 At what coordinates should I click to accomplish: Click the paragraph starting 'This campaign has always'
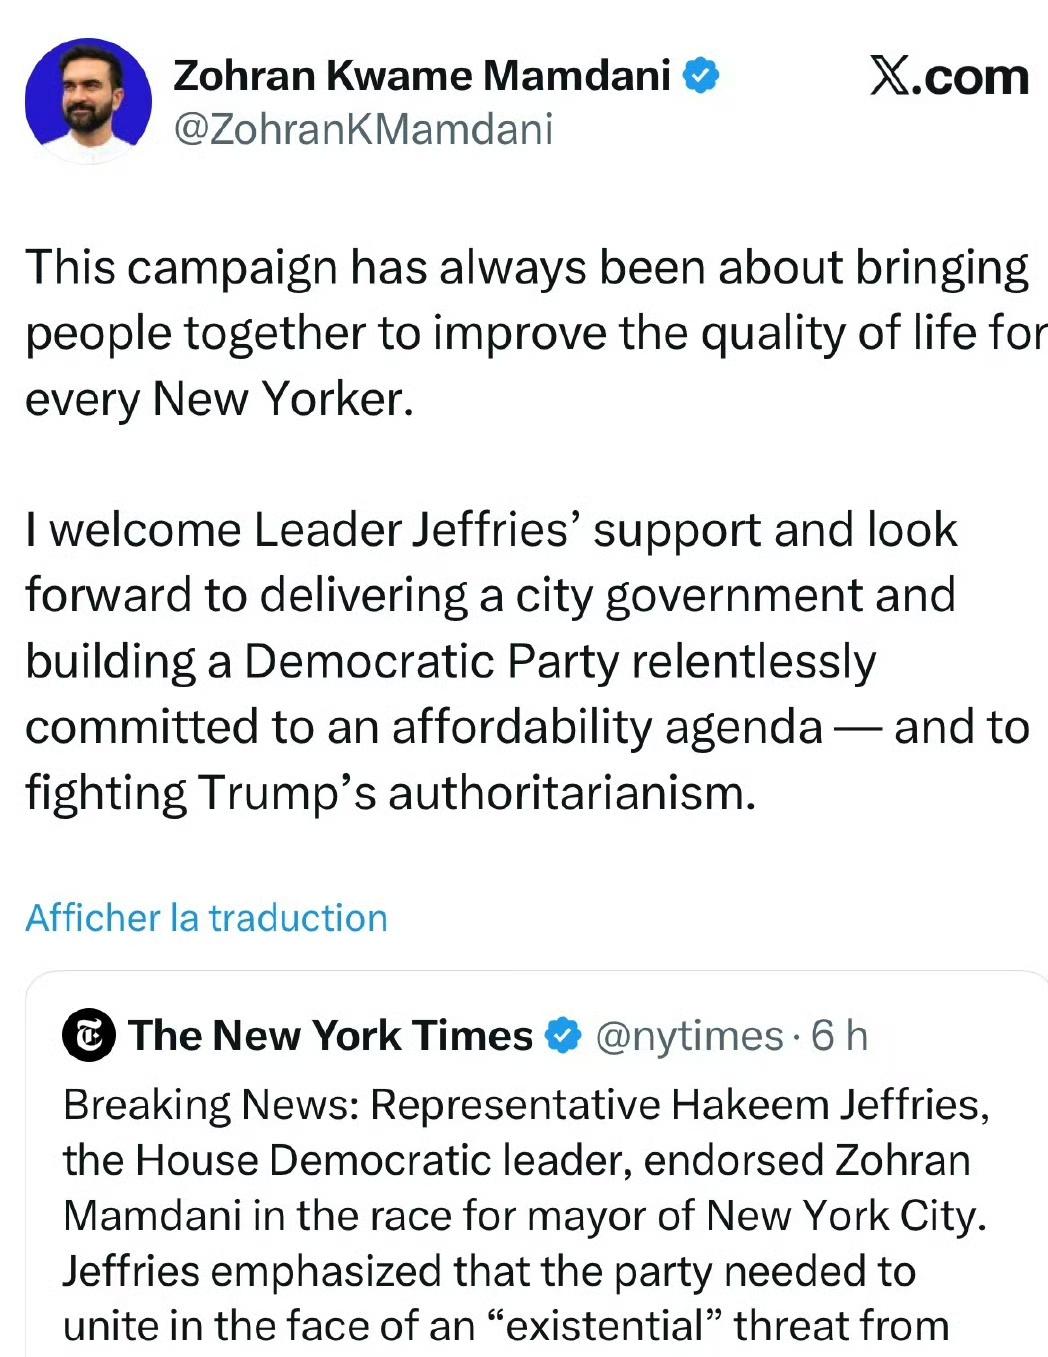click(527, 268)
